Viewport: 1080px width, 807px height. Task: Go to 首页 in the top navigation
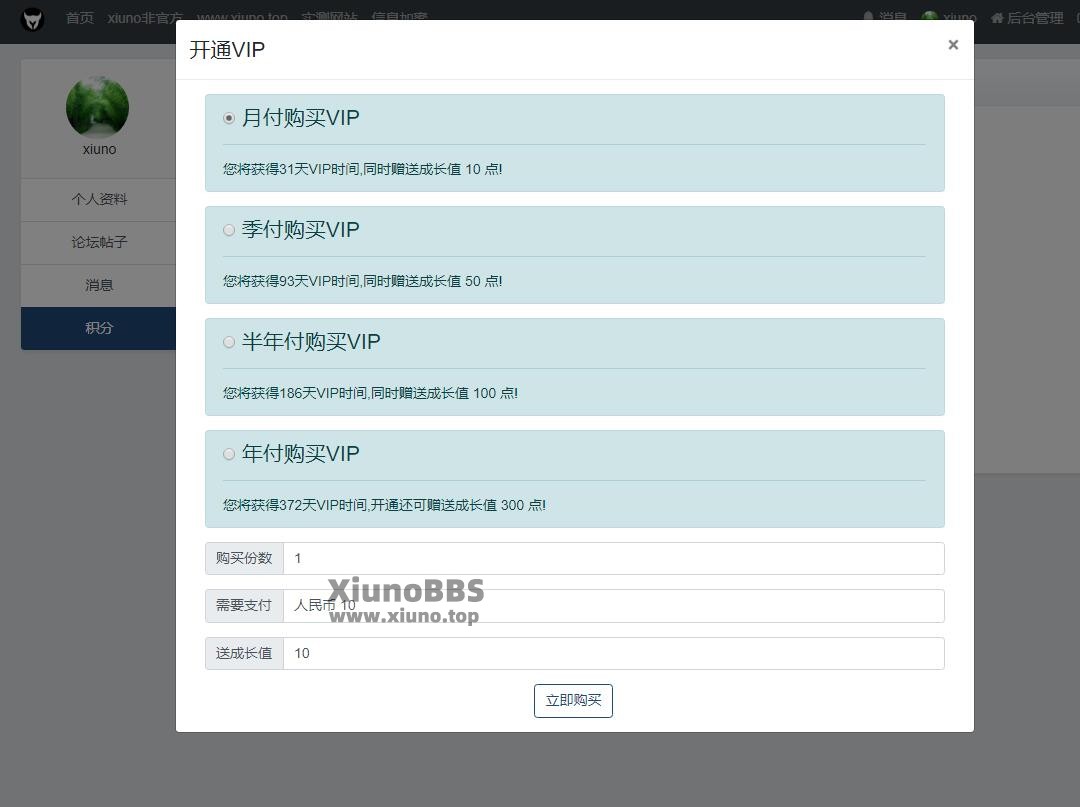click(80, 18)
